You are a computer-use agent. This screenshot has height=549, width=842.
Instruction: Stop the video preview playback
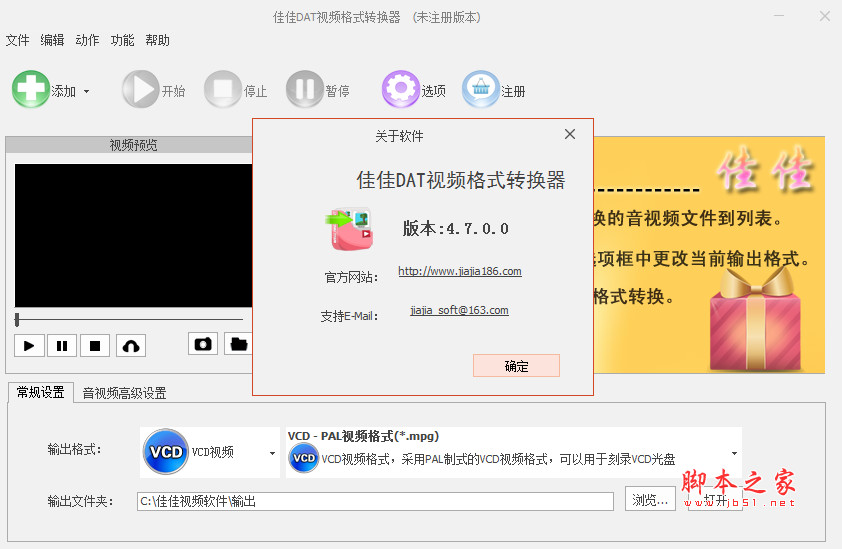click(x=95, y=345)
